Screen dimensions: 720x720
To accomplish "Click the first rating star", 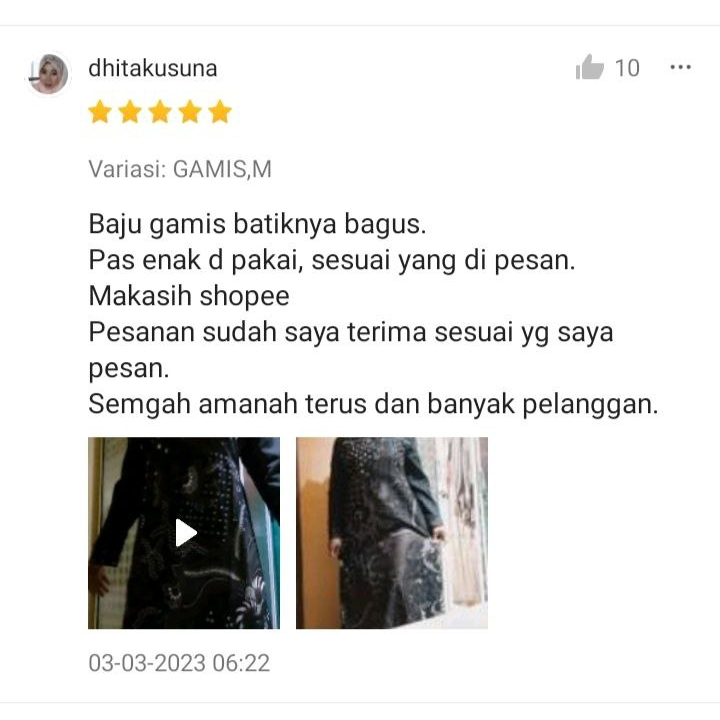I will pos(100,112).
